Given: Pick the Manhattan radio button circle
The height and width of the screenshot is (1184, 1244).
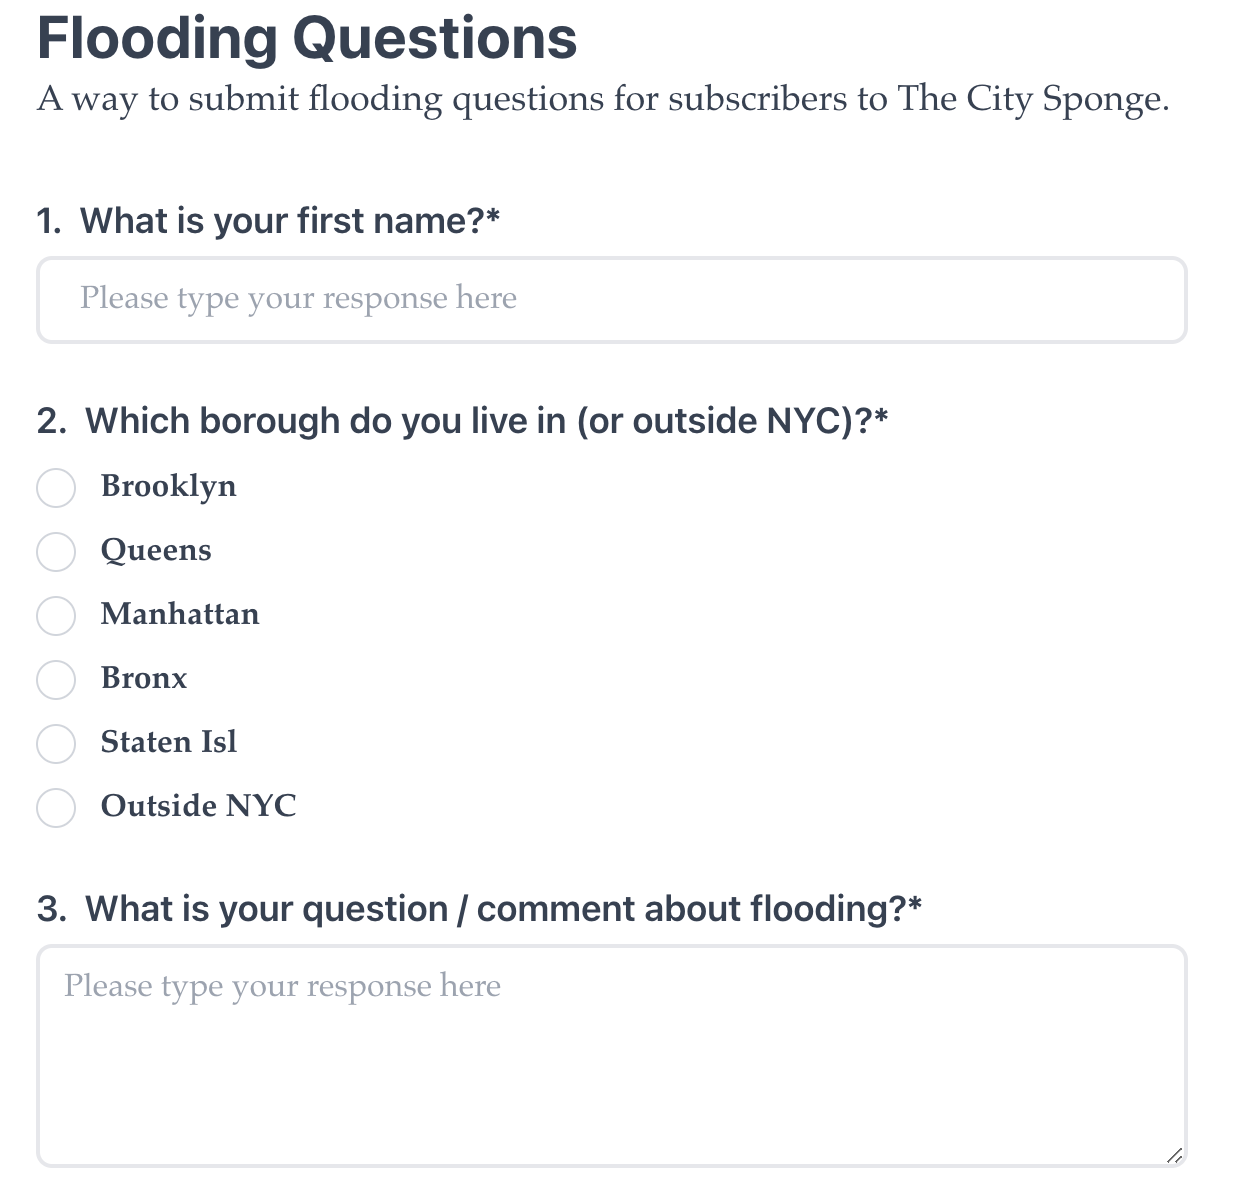Looking at the screenshot, I should 56,616.
